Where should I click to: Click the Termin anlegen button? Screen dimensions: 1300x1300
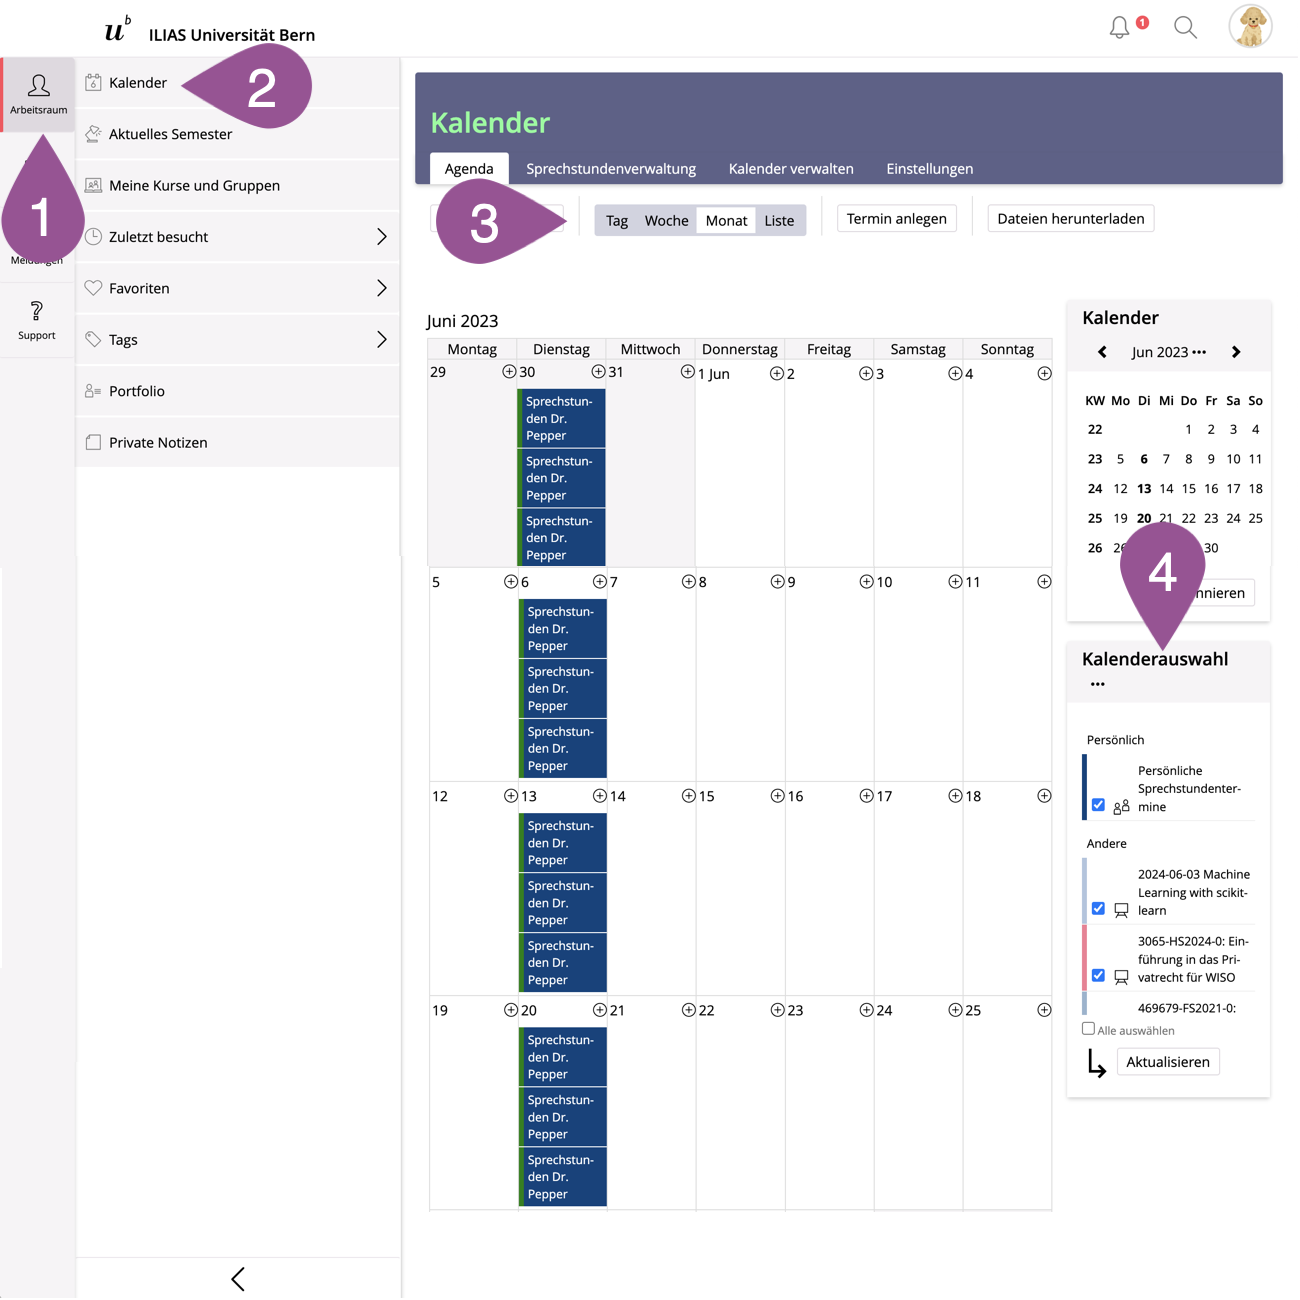pos(896,219)
